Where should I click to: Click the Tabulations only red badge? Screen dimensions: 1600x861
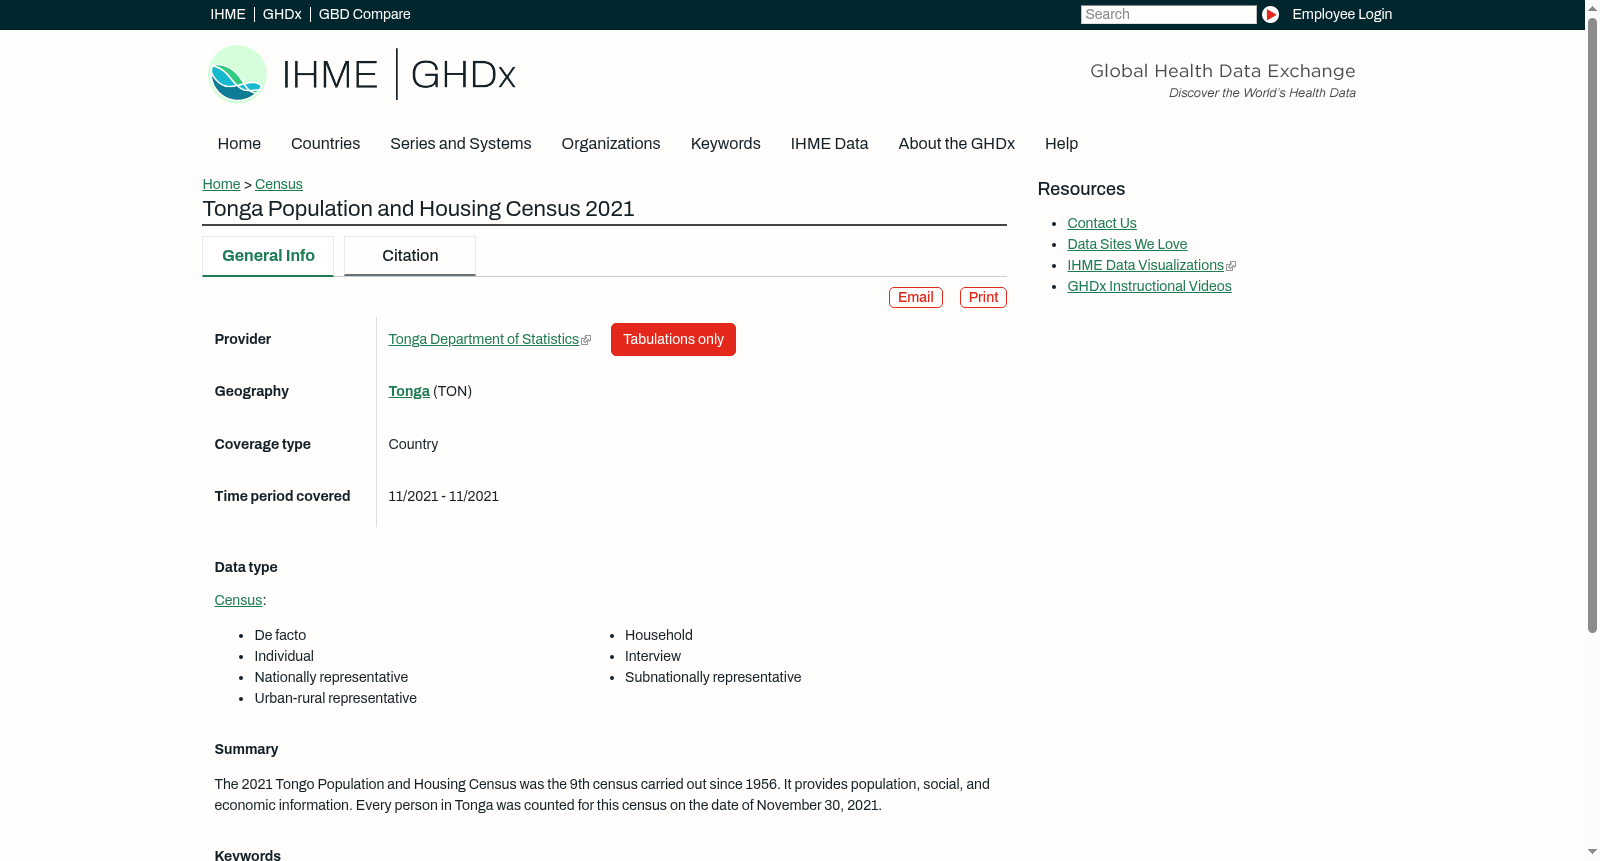point(673,339)
